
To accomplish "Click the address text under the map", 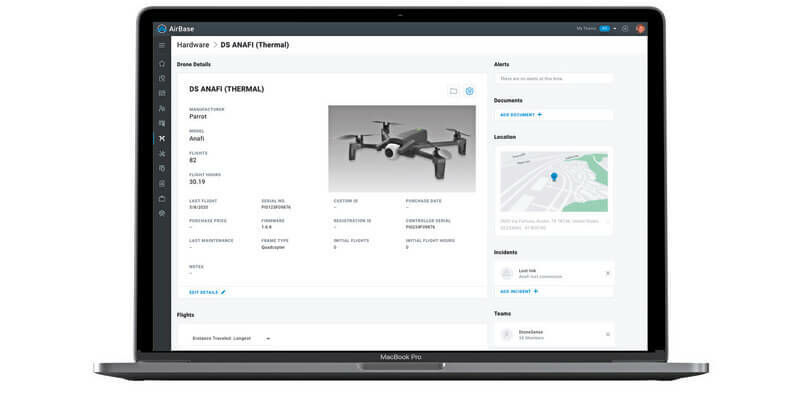I will pos(551,224).
